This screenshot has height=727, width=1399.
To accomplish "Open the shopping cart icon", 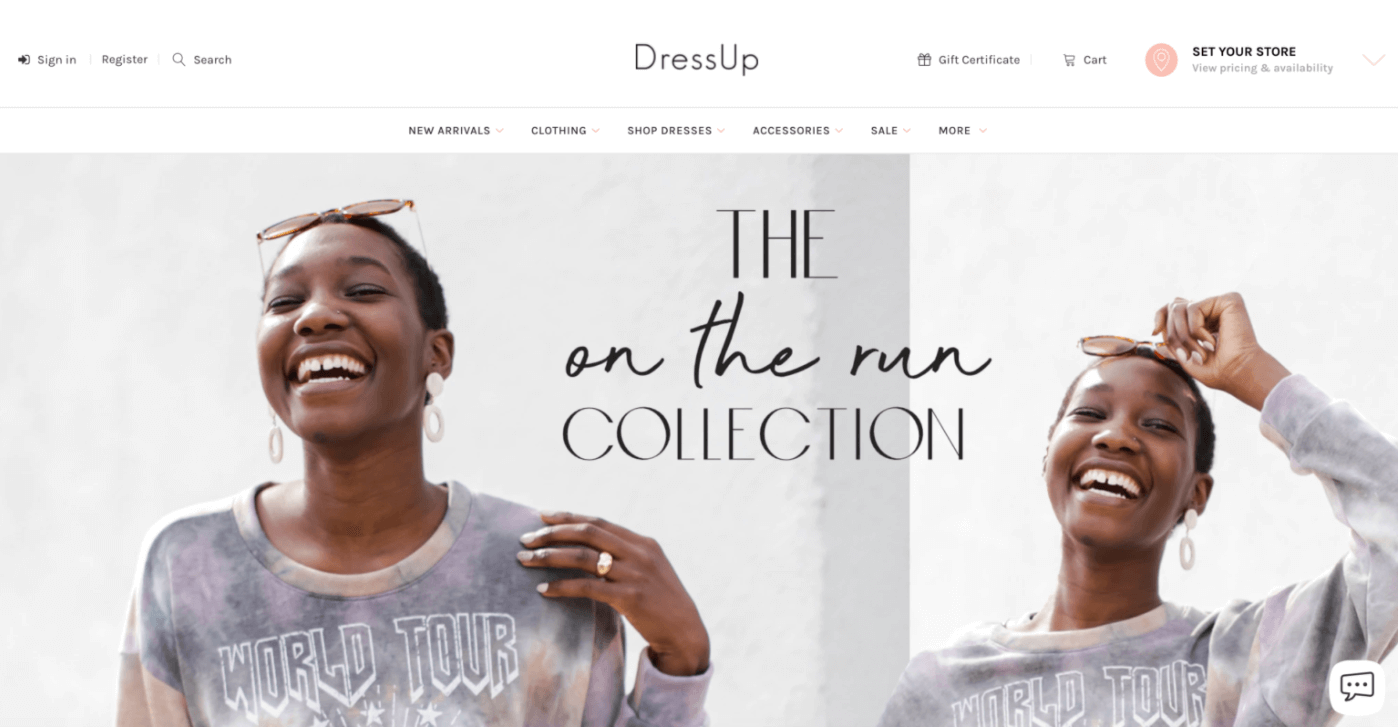I will coord(1069,60).
